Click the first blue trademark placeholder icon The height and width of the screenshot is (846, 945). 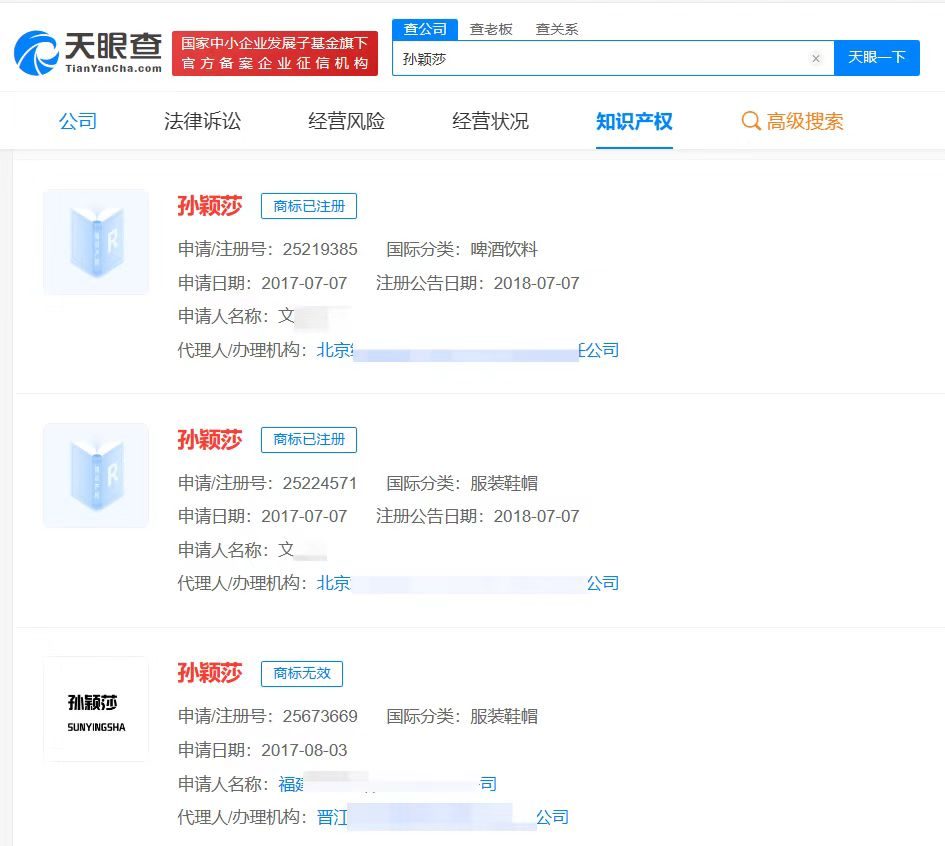95,241
